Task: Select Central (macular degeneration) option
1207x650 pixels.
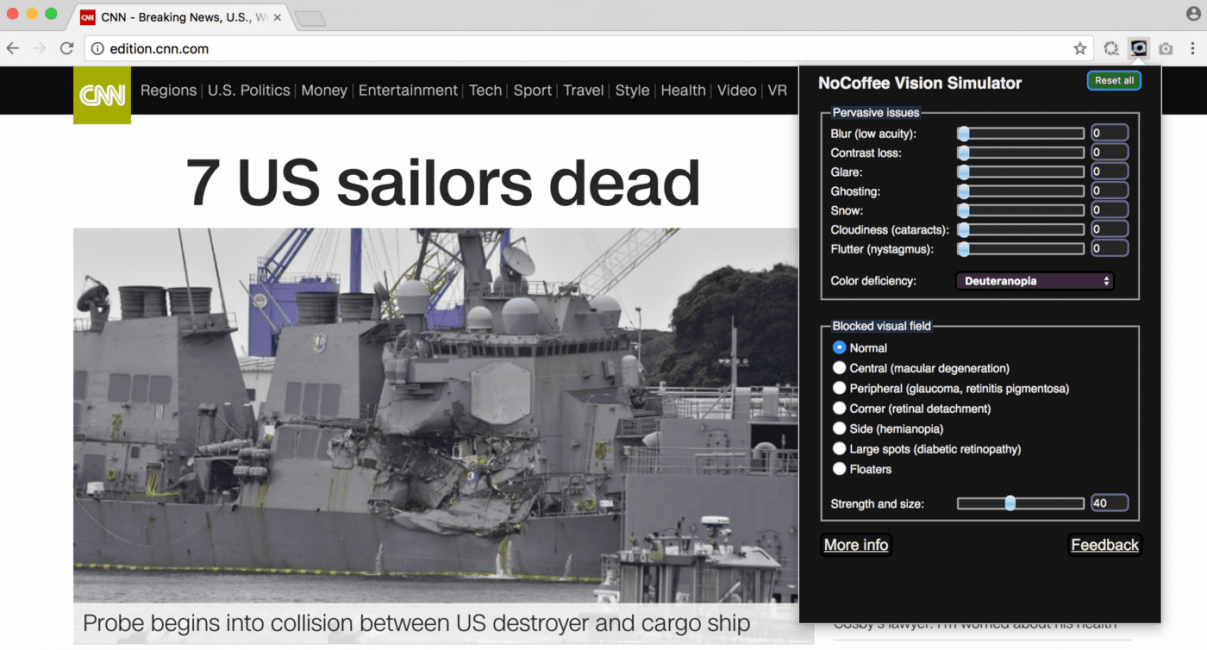Action: coord(839,368)
